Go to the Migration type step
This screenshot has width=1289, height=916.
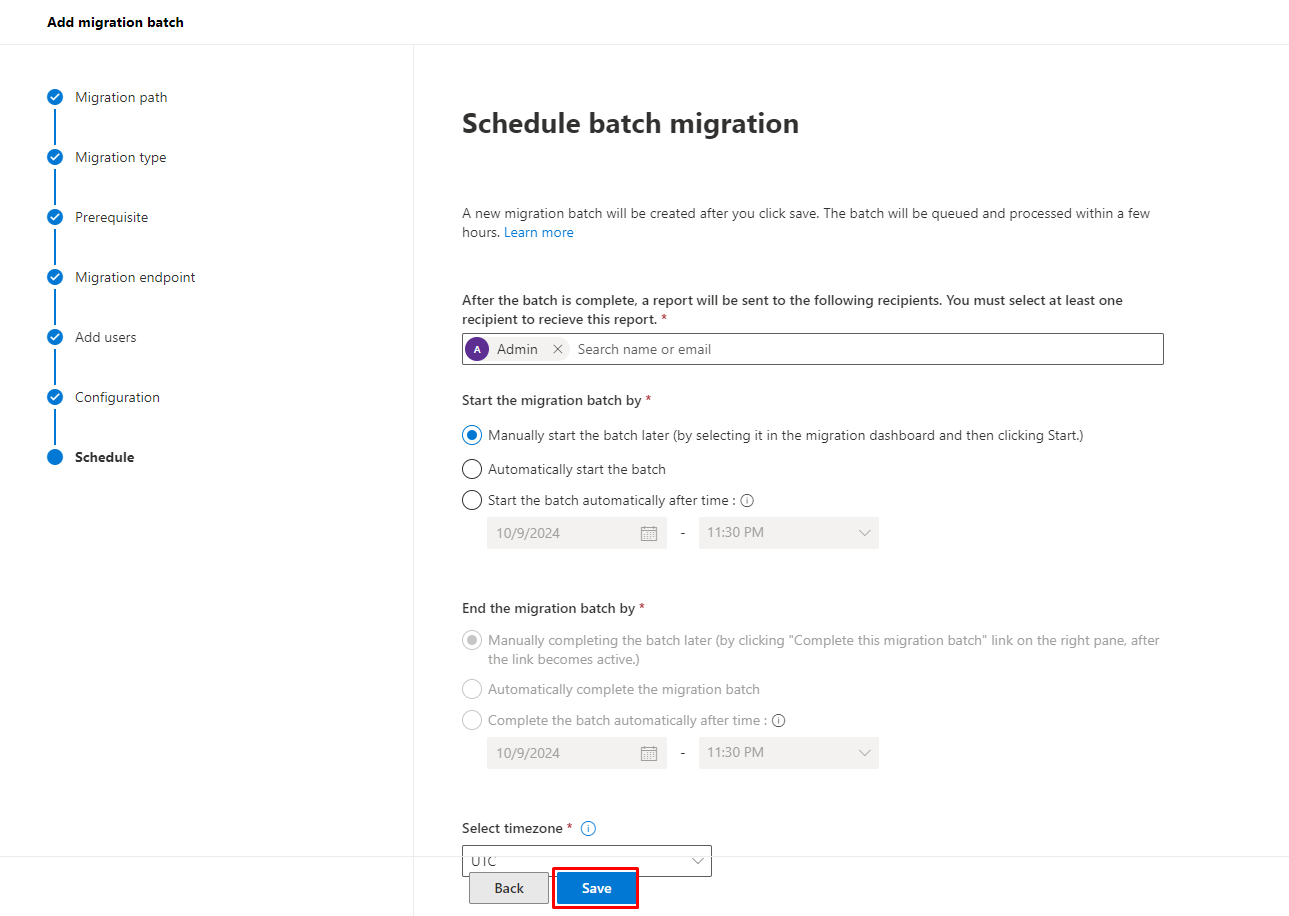121,157
